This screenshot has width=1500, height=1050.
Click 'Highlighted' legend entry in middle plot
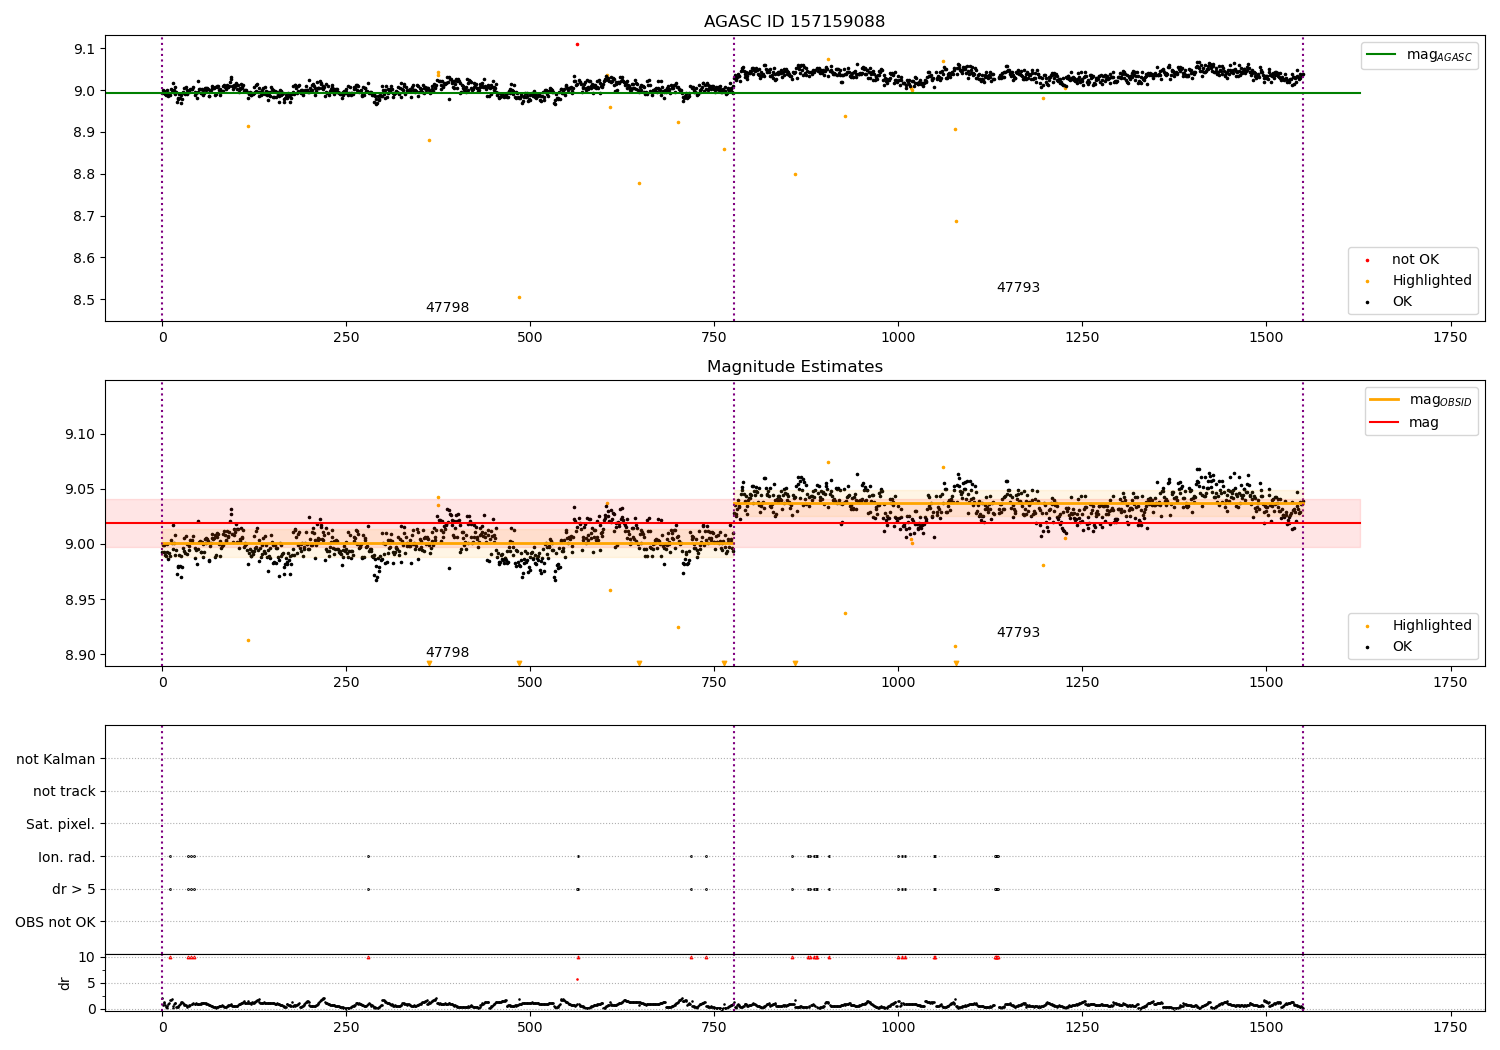[x=1432, y=625]
